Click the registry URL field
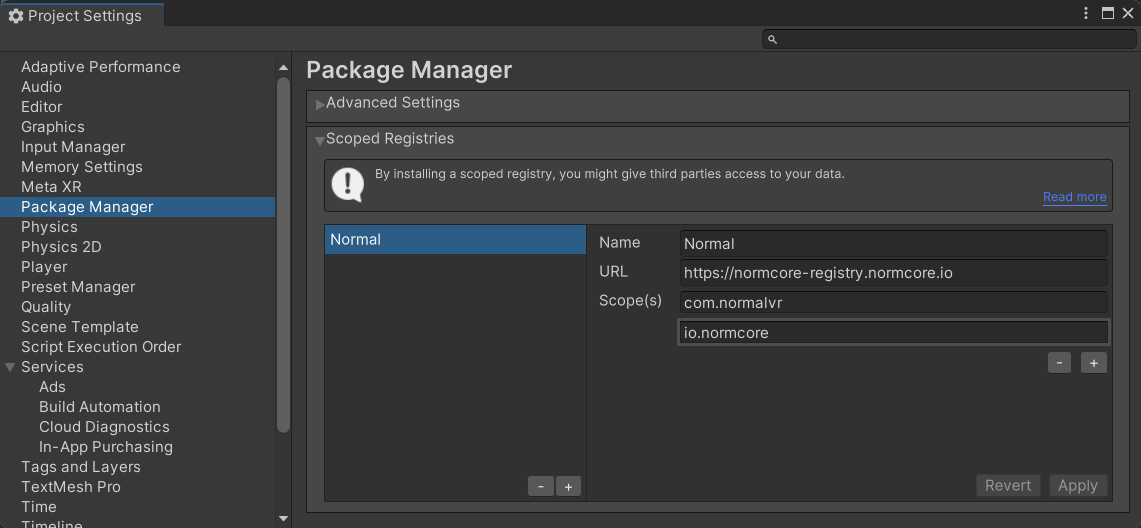 pos(893,272)
